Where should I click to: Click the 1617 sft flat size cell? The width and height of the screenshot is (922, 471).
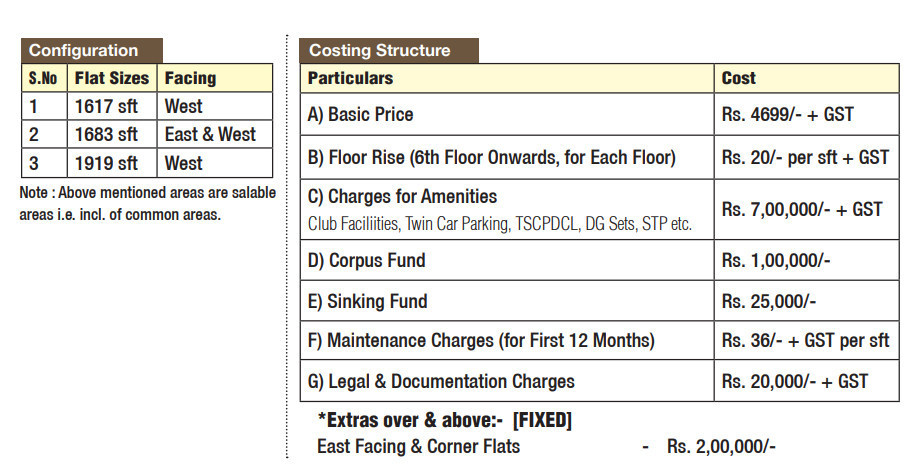[106, 106]
